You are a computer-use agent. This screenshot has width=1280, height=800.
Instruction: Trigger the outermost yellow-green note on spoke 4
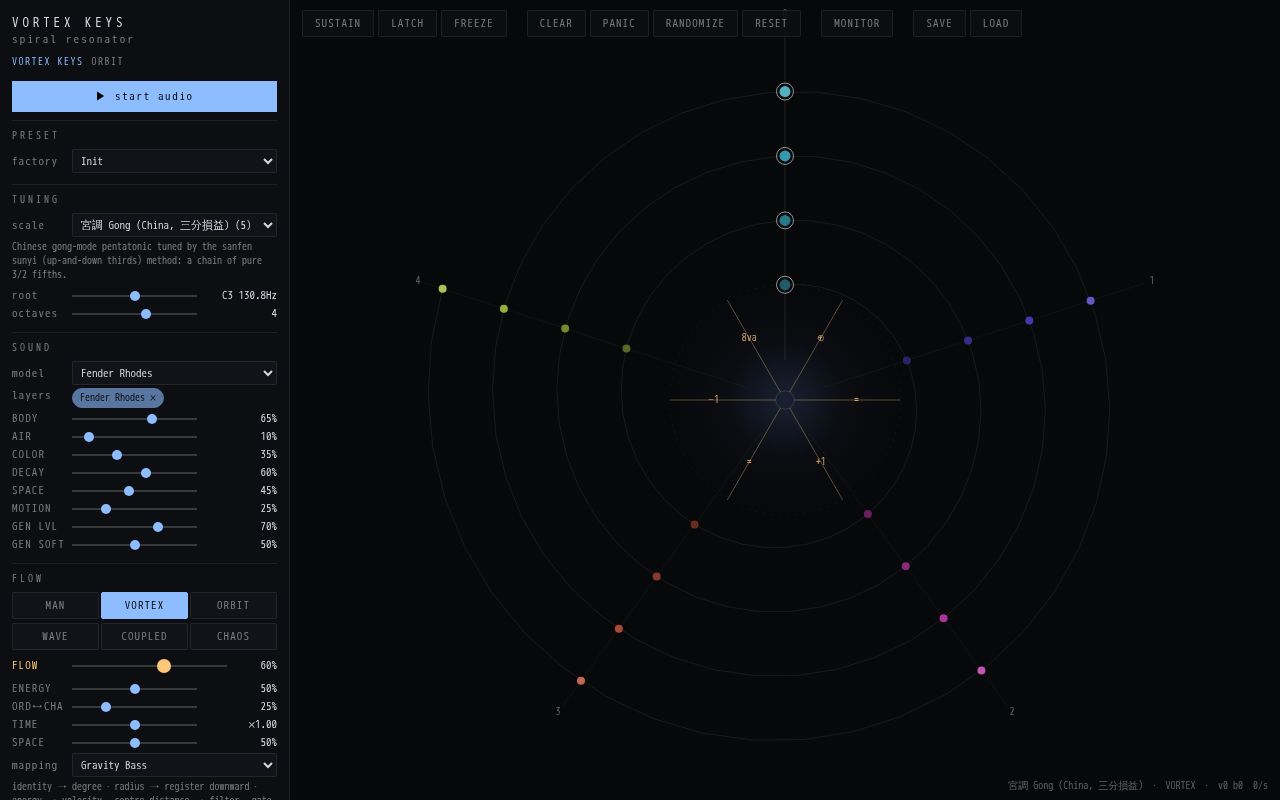(443, 289)
